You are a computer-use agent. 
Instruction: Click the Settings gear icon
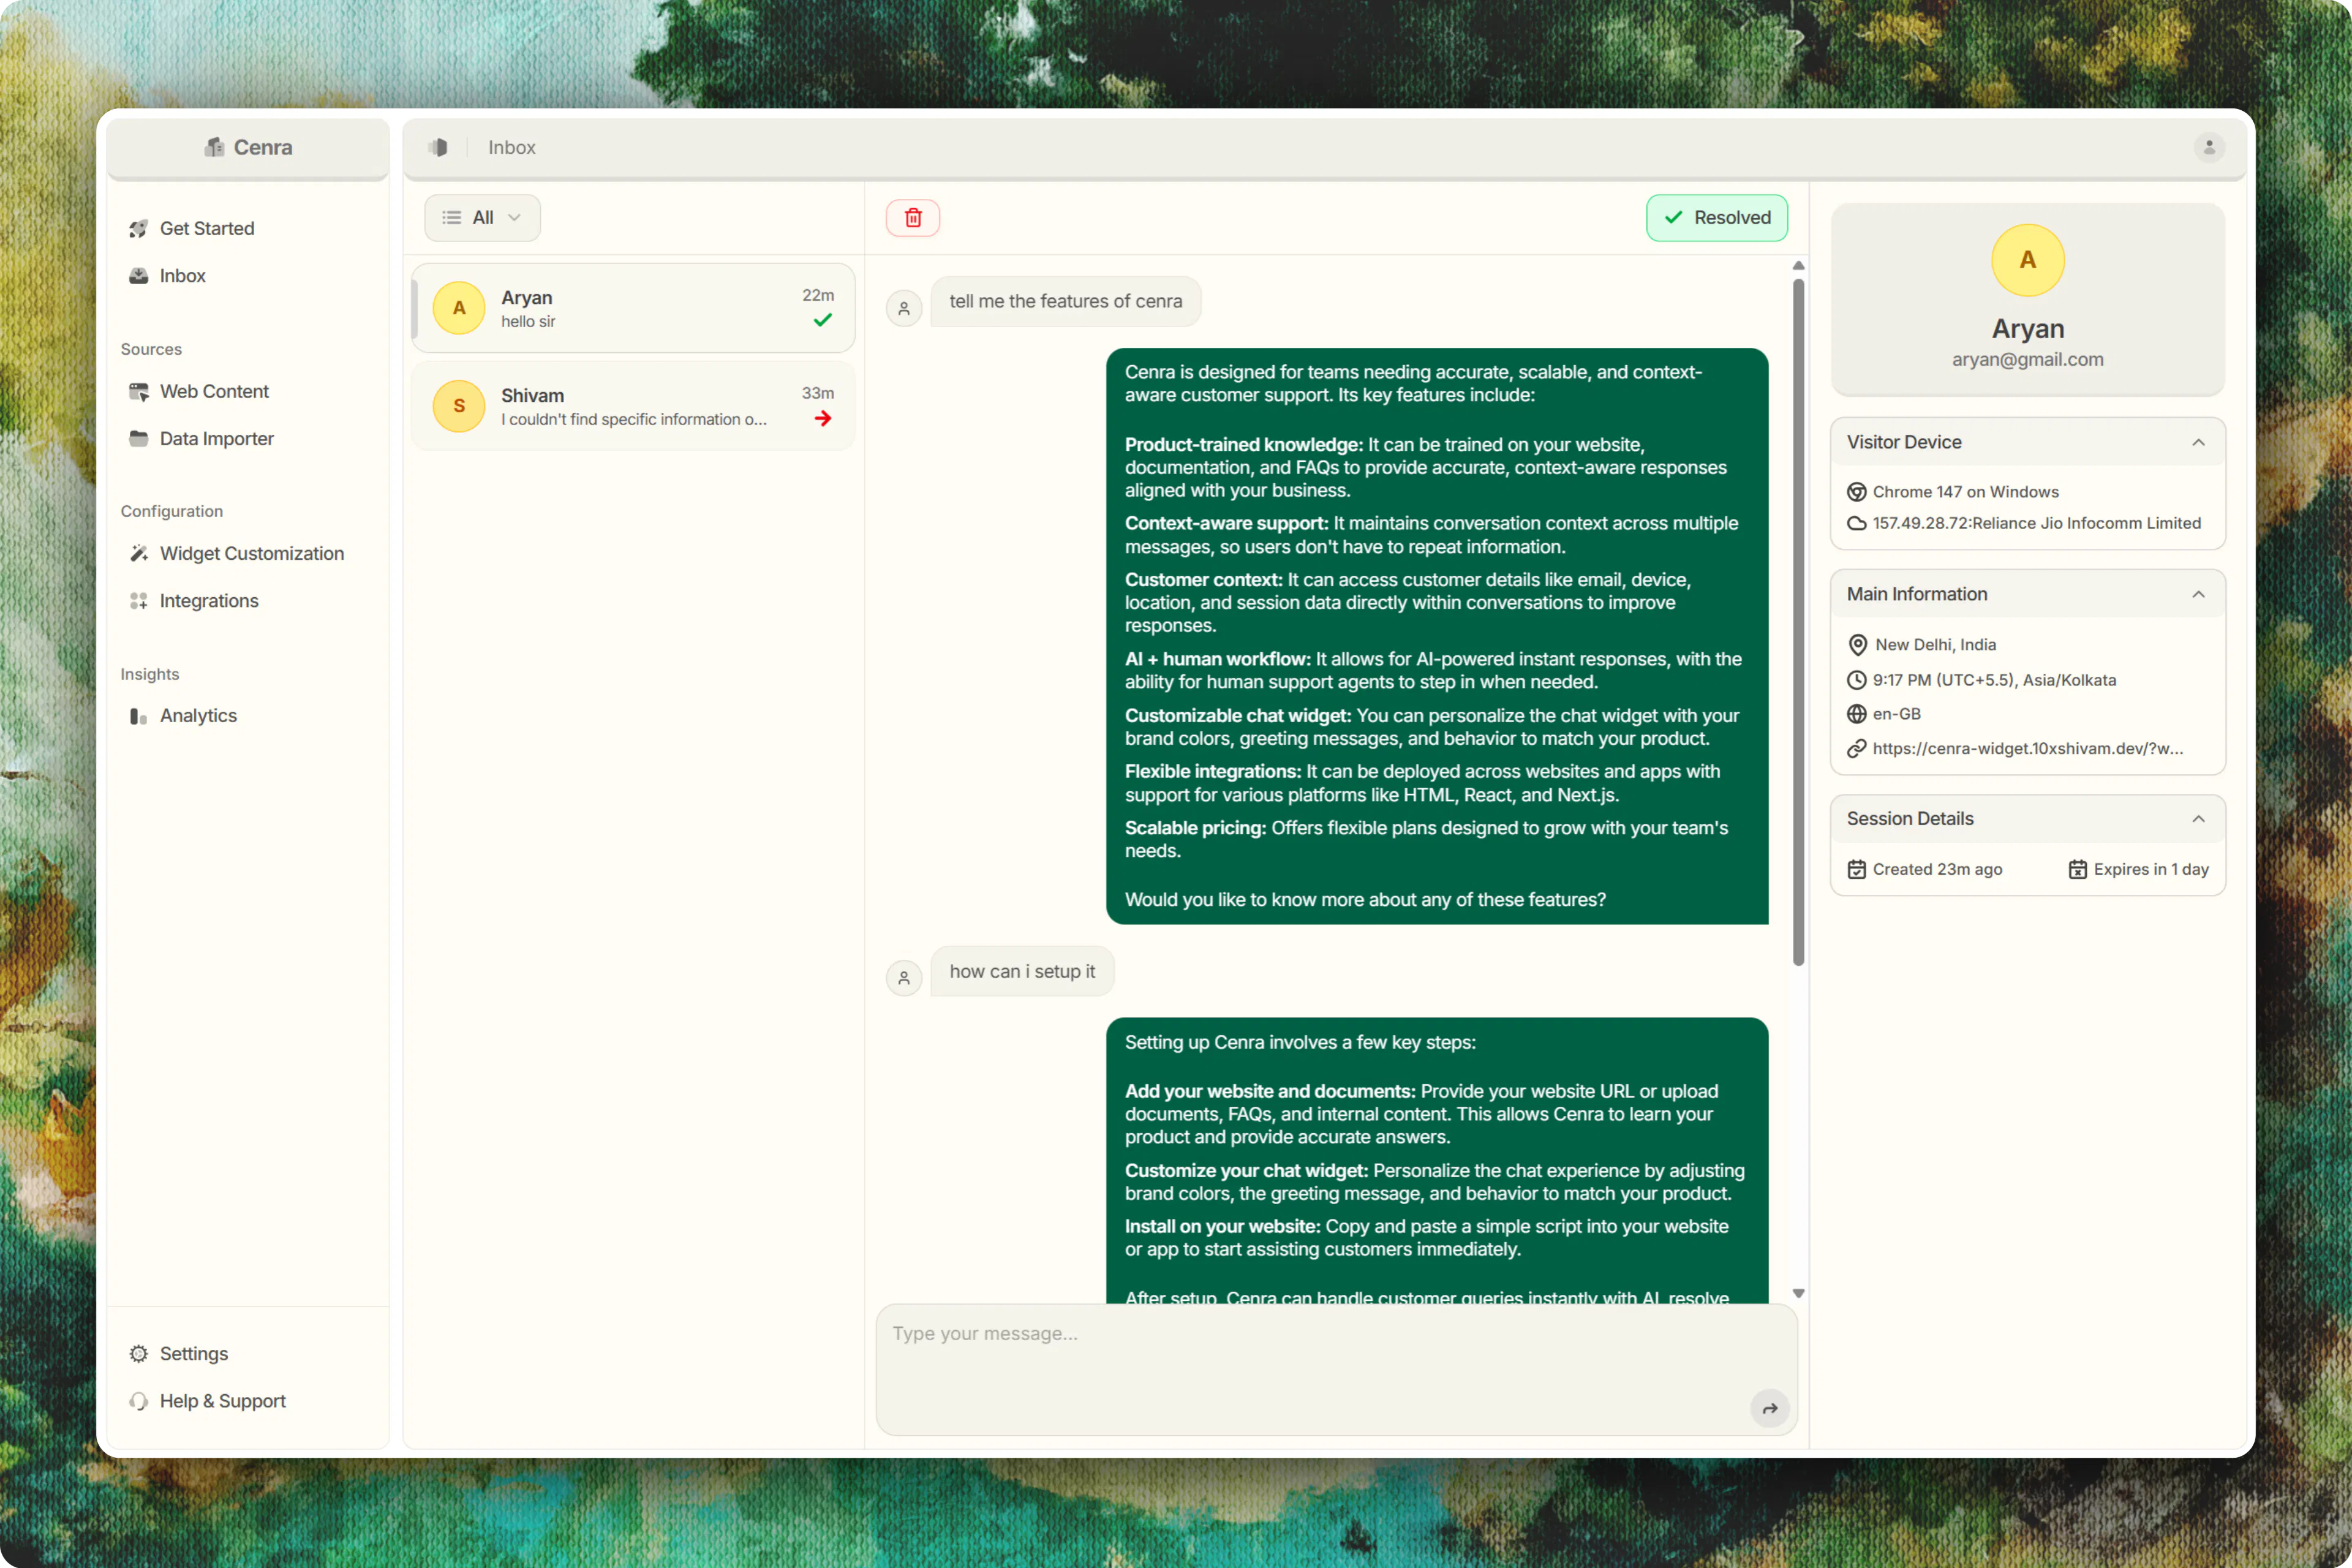(x=139, y=1354)
